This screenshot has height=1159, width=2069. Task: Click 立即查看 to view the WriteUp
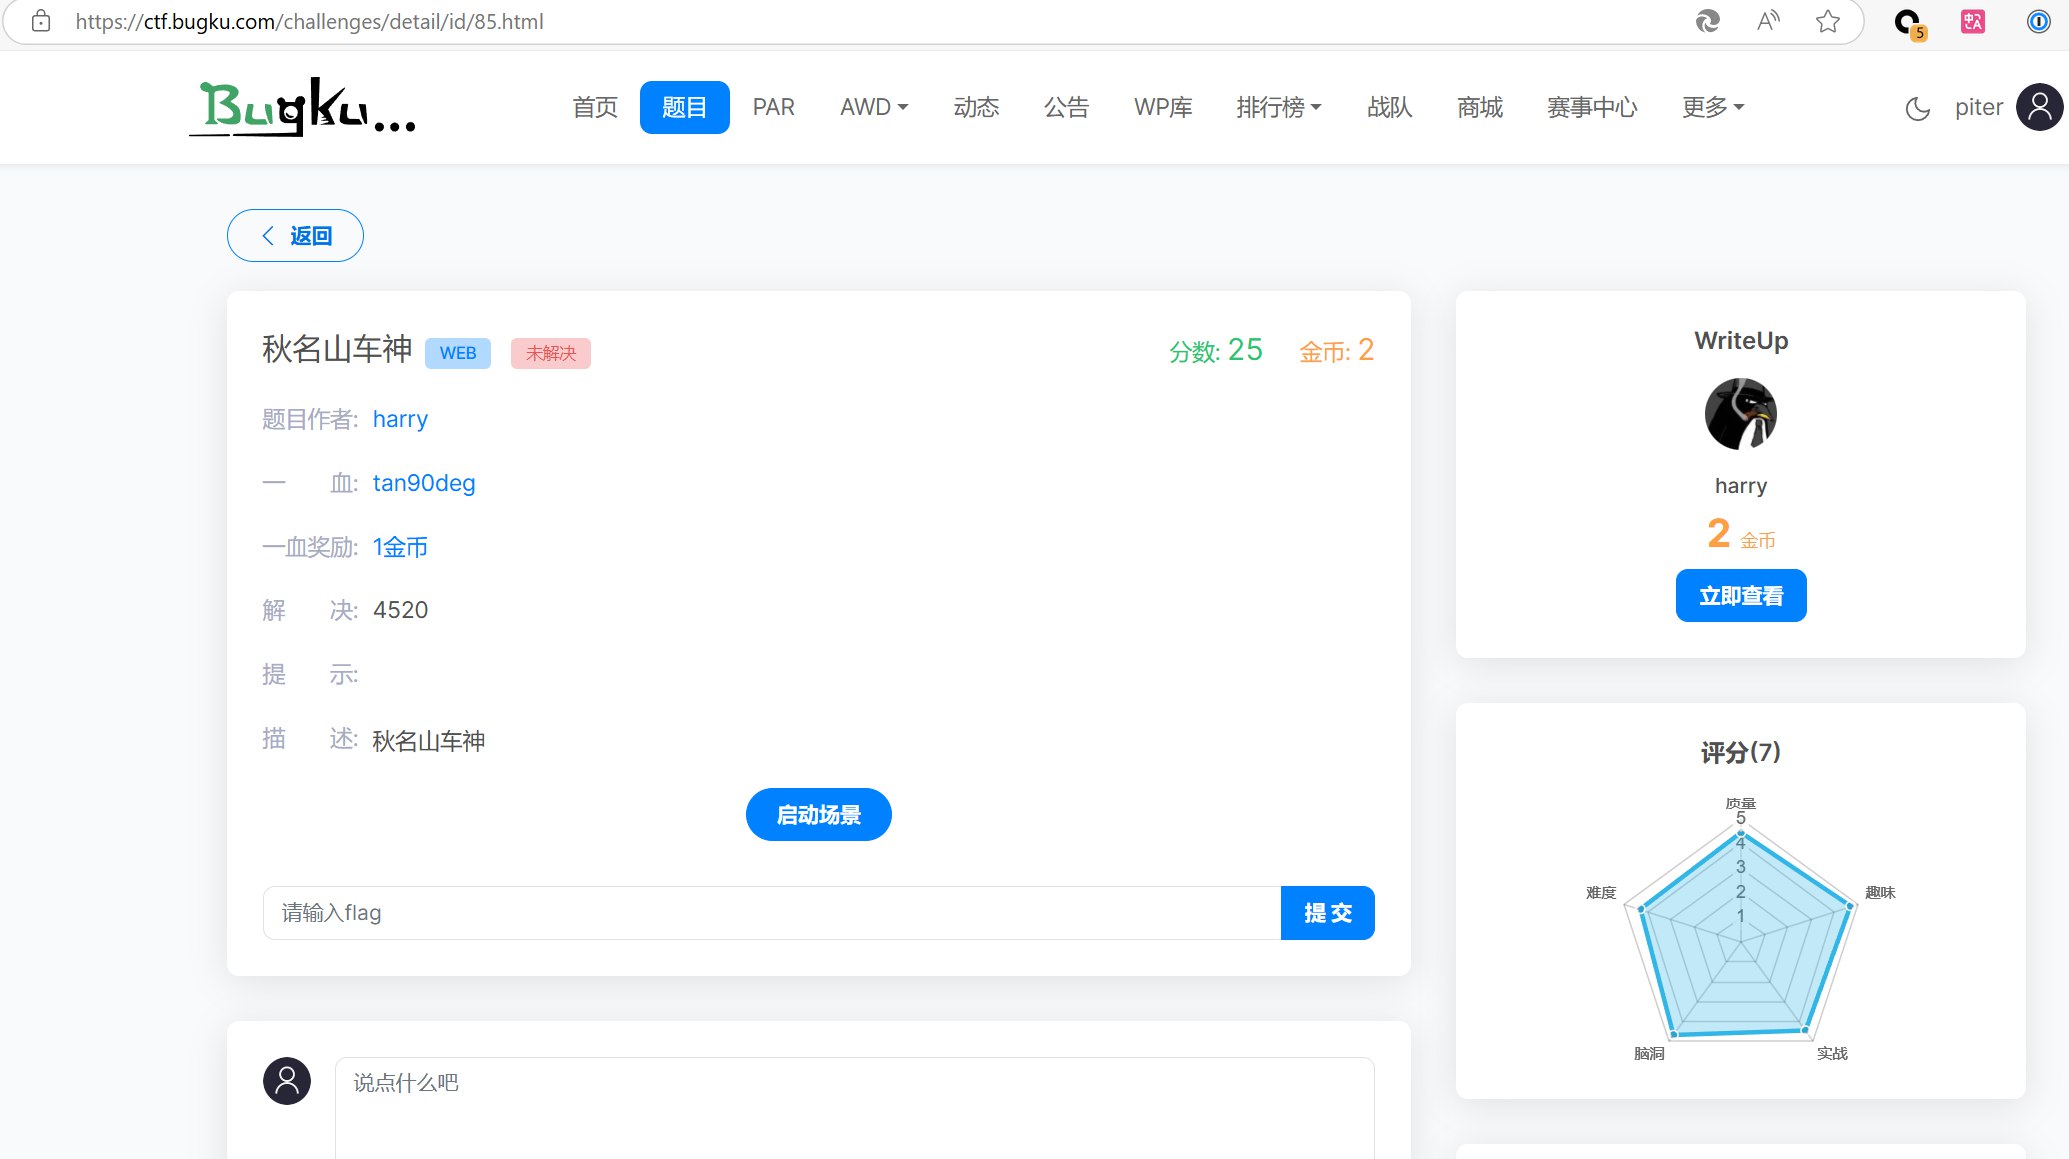(1740, 596)
